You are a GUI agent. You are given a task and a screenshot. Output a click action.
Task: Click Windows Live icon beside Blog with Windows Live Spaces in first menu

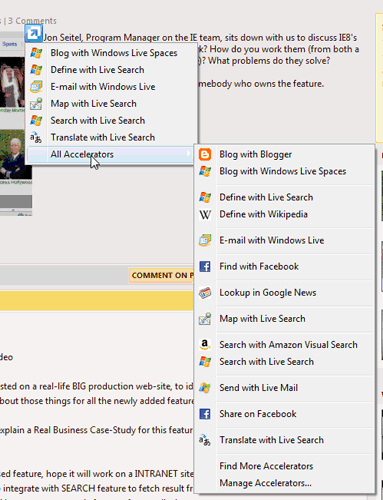pyautogui.click(x=36, y=53)
